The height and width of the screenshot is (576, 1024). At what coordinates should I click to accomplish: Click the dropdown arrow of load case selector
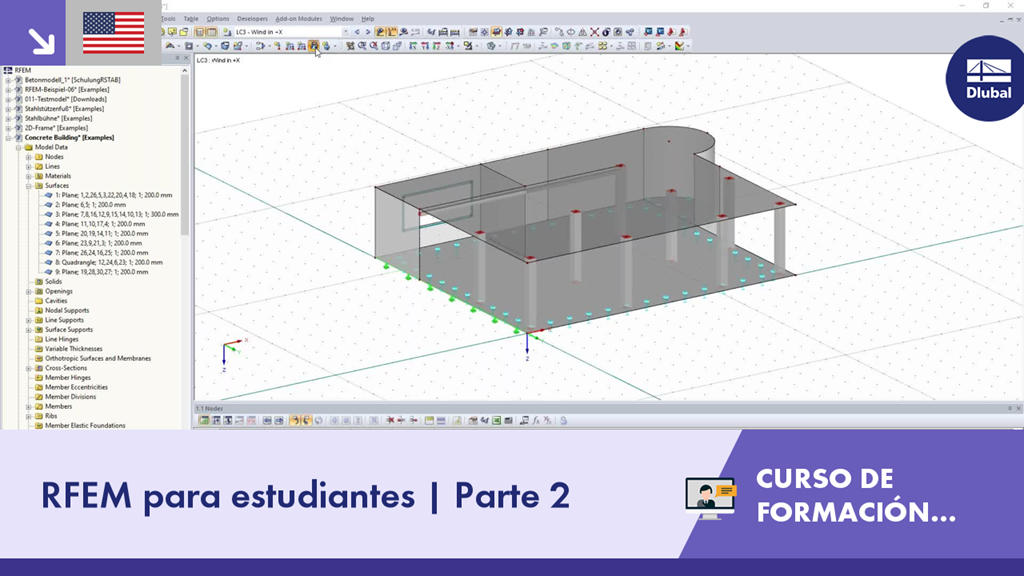click(345, 32)
